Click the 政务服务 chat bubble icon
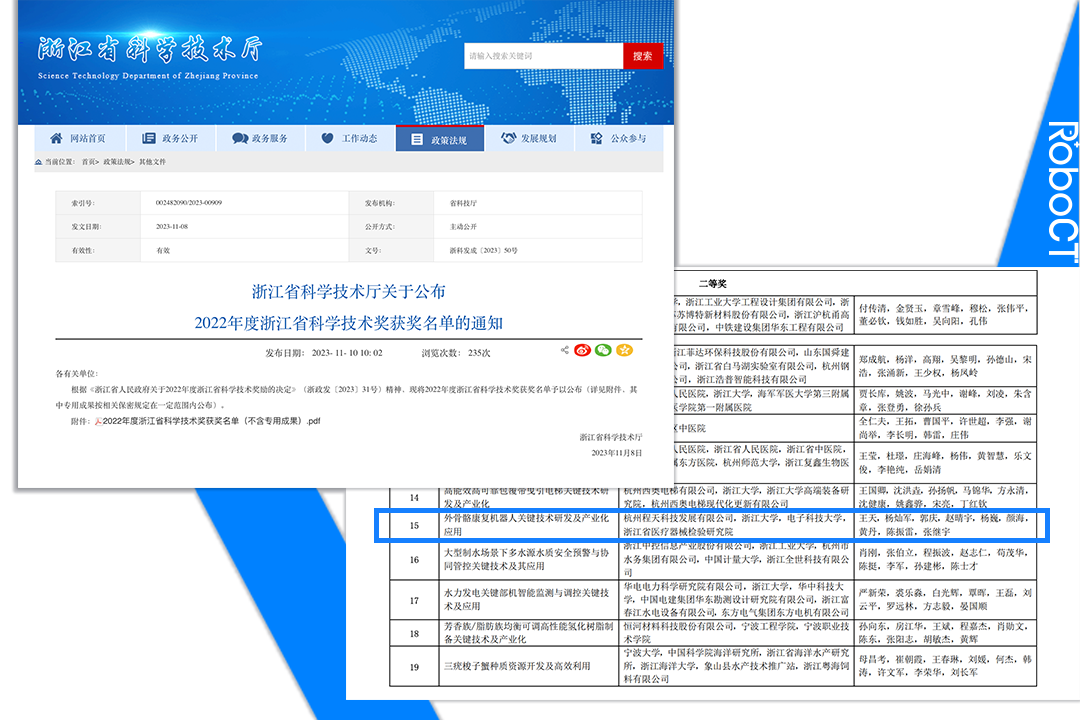Viewport: 1080px width, 720px height. tap(240, 139)
